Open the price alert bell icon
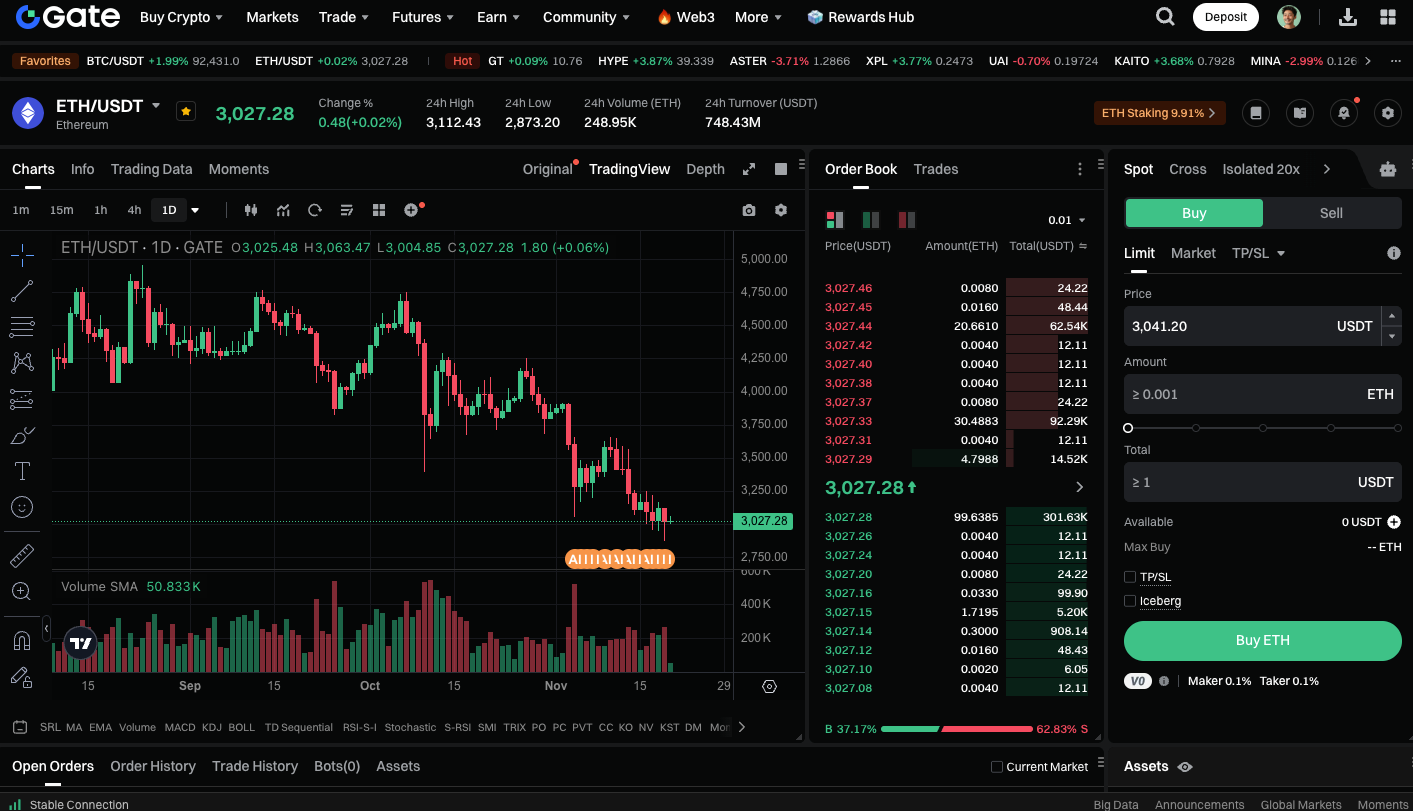 [1344, 113]
